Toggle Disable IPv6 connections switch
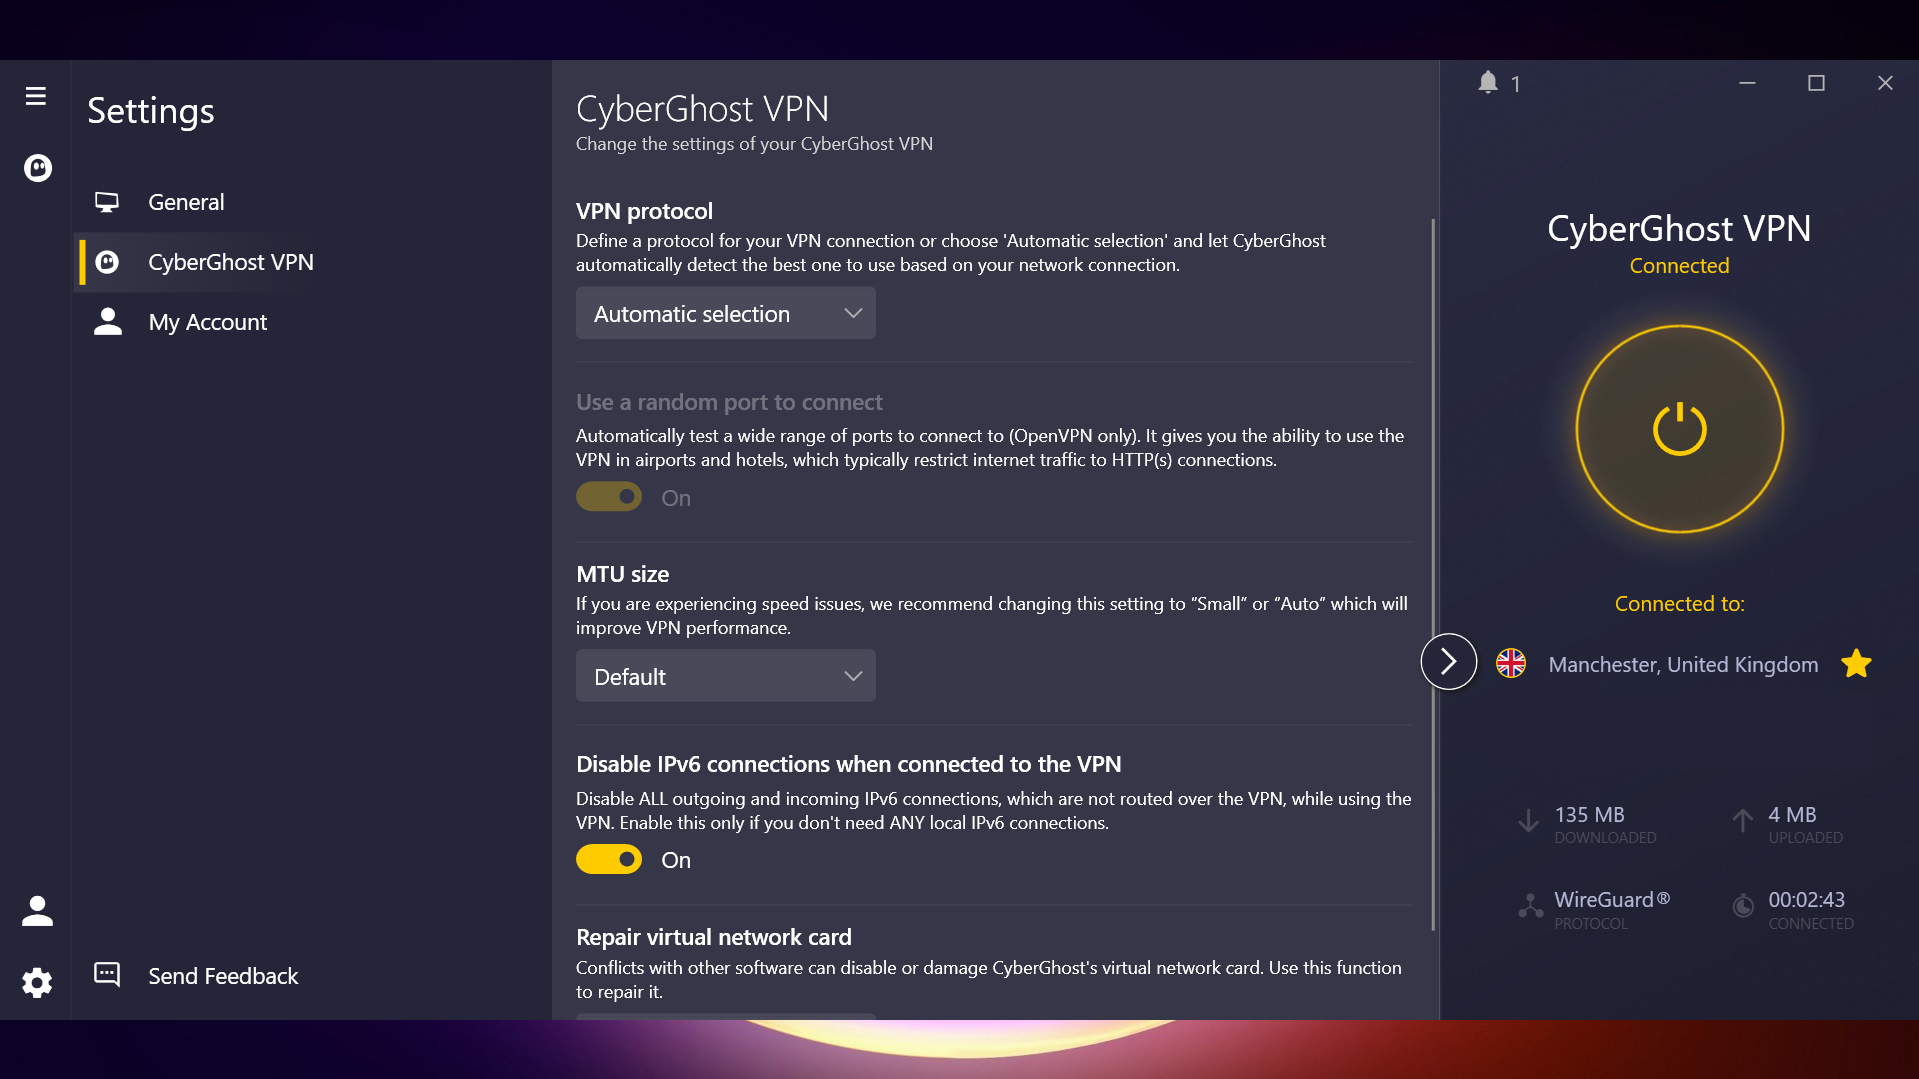The image size is (1919, 1079). pyautogui.click(x=609, y=859)
